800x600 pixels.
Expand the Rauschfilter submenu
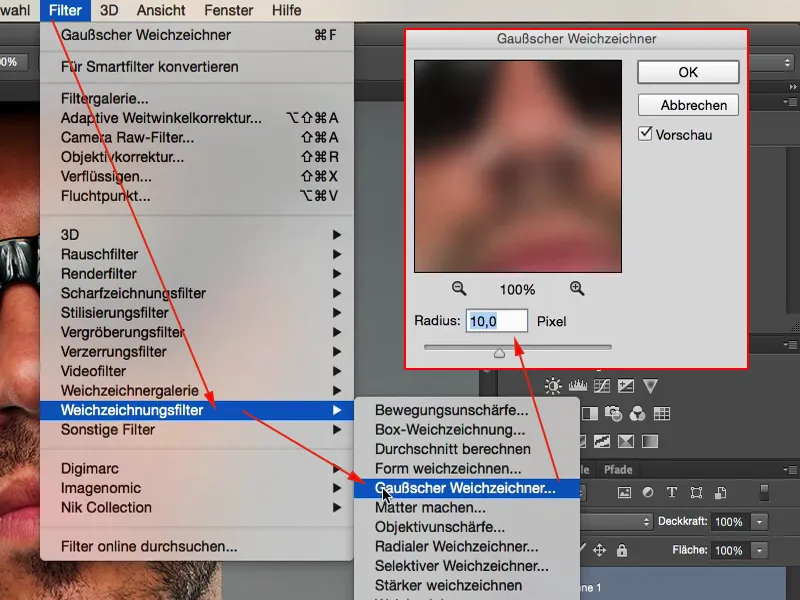click(197, 254)
